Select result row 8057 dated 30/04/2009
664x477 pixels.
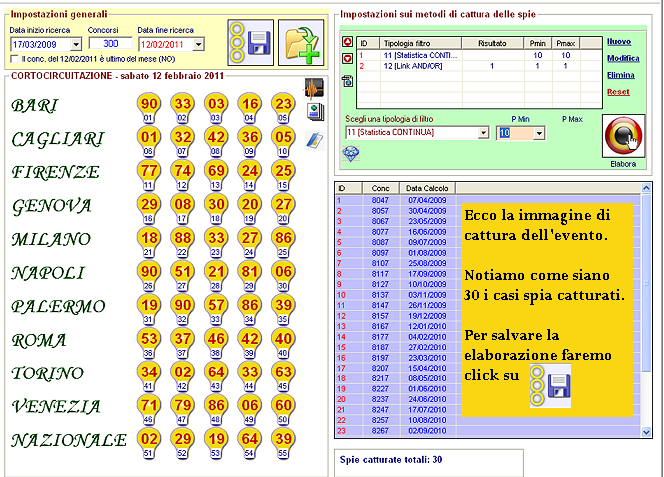pos(488,211)
